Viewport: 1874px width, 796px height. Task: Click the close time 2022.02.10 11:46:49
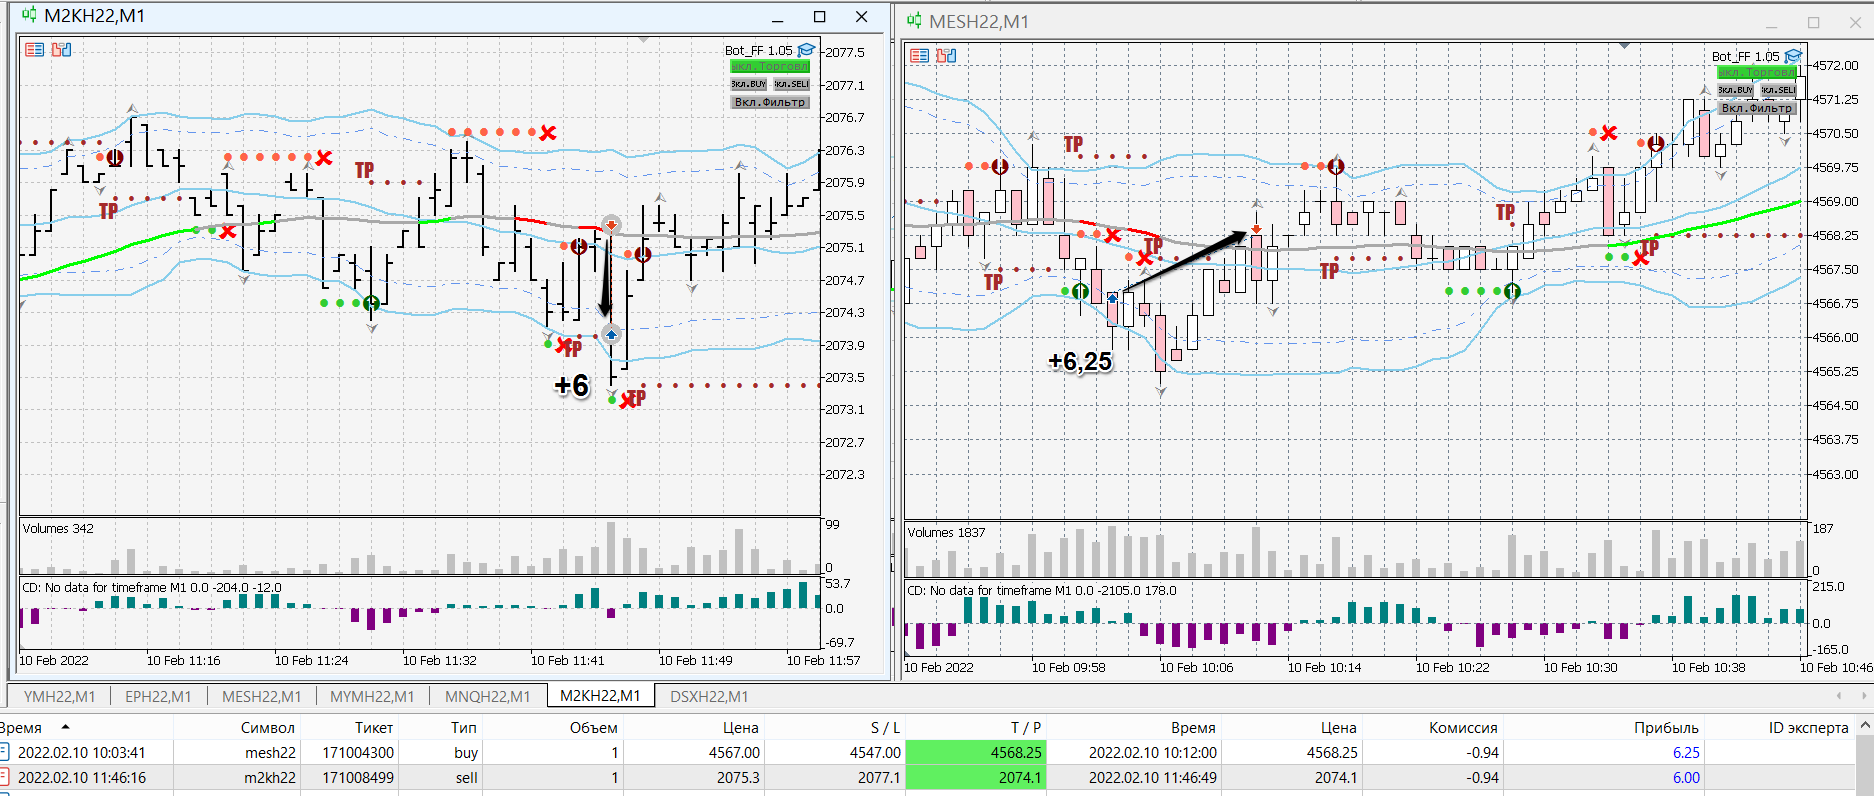1153,777
